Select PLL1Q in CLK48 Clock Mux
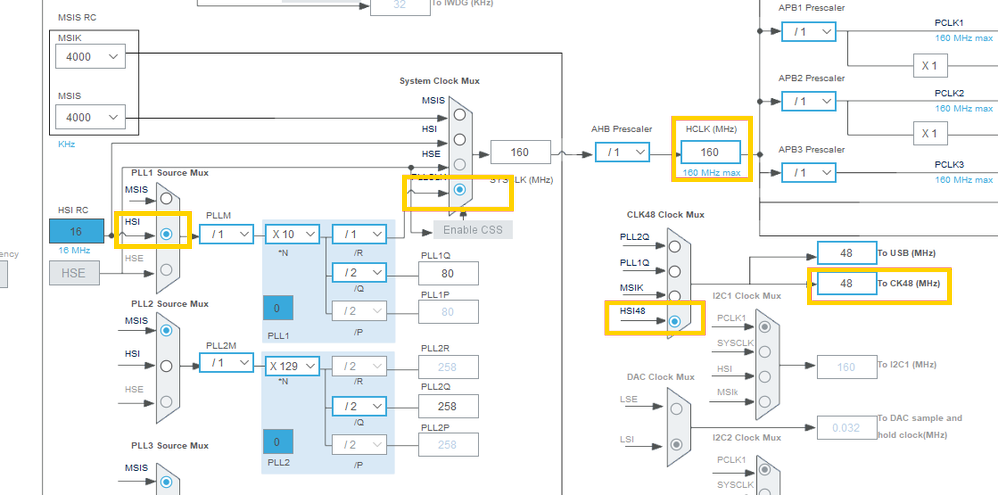Image resolution: width=998 pixels, height=495 pixels. (x=675, y=272)
